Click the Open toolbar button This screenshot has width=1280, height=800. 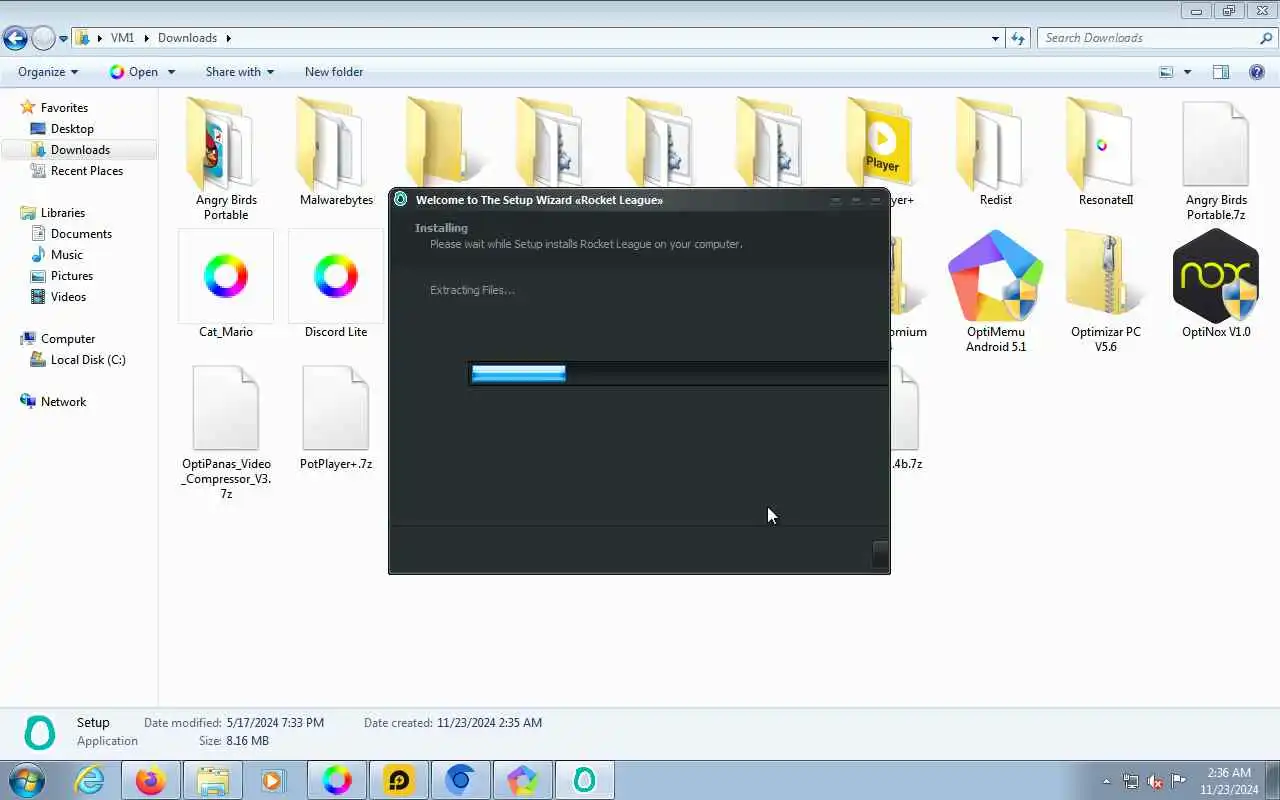click(x=134, y=72)
